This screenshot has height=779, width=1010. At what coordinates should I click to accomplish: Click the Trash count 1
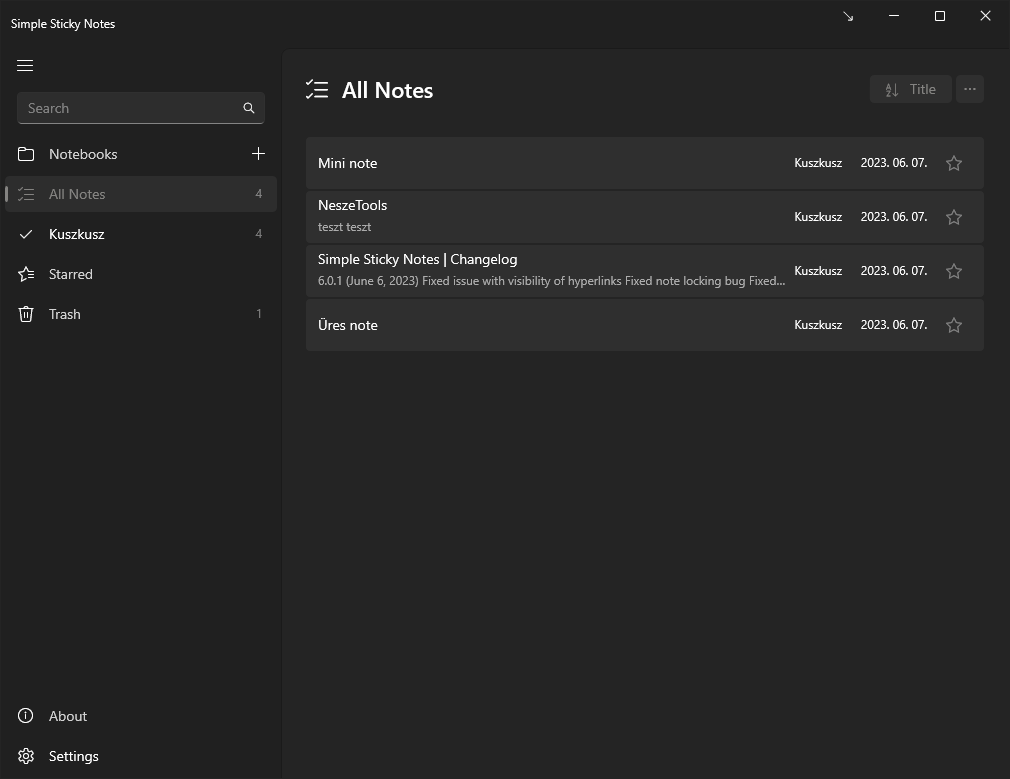click(x=259, y=314)
